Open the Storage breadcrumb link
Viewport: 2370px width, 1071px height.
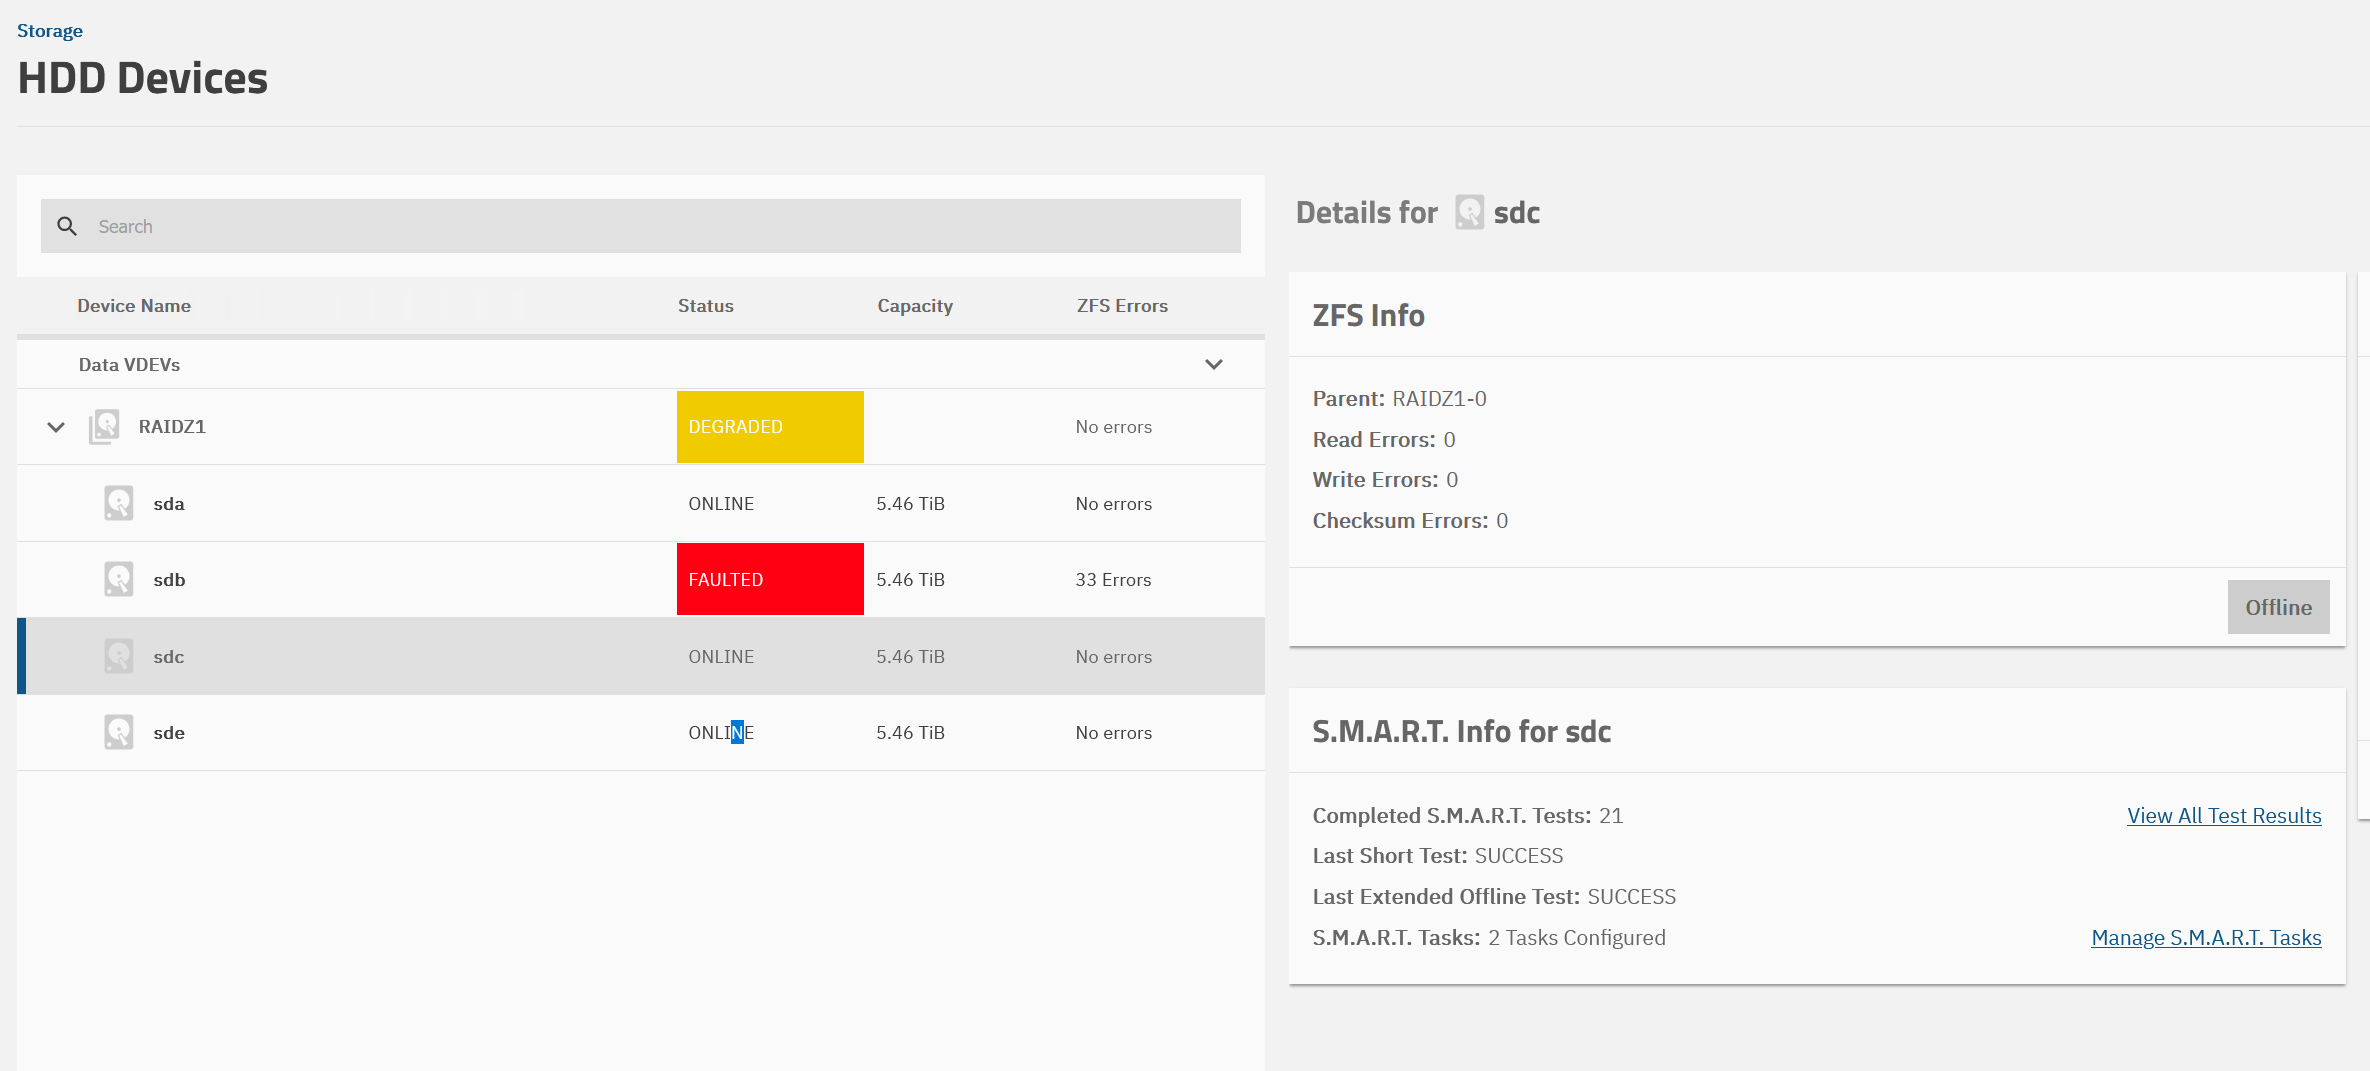[50, 31]
